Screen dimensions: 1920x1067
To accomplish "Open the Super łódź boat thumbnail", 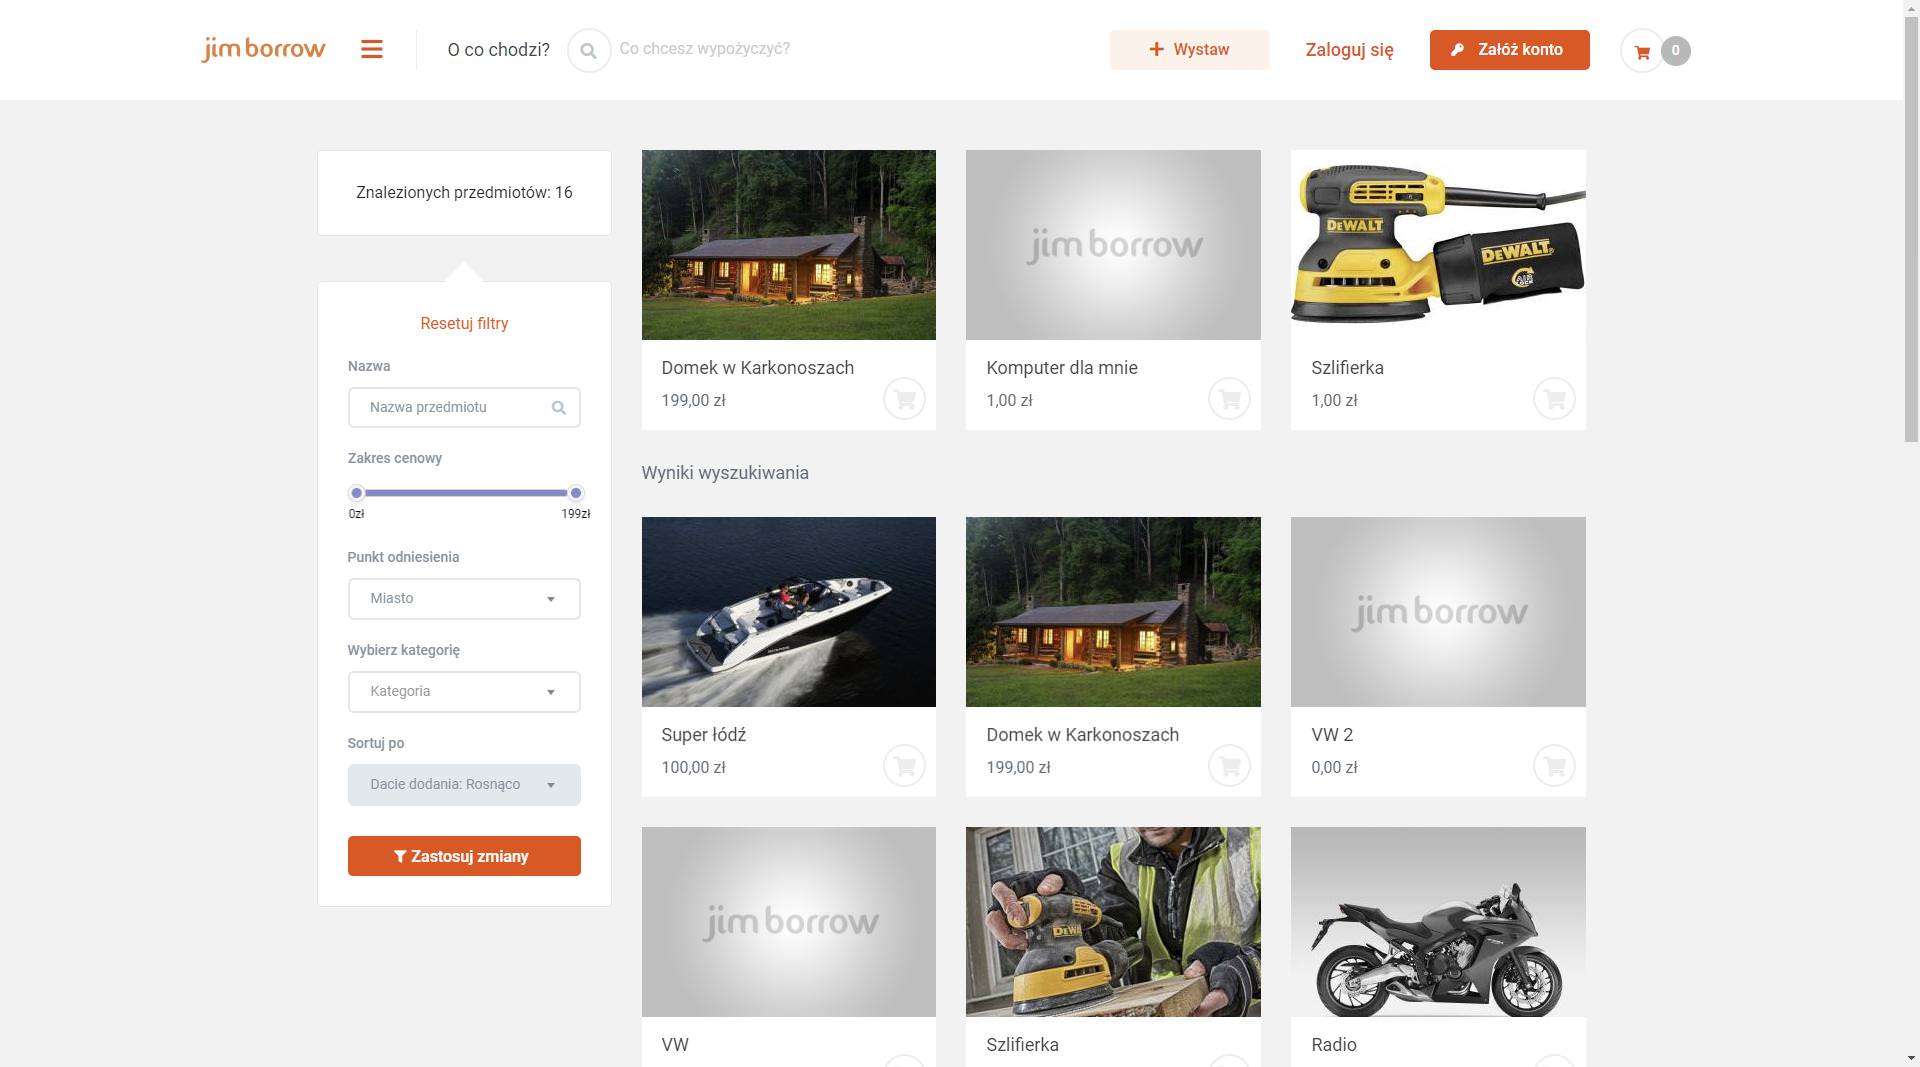I will click(788, 612).
